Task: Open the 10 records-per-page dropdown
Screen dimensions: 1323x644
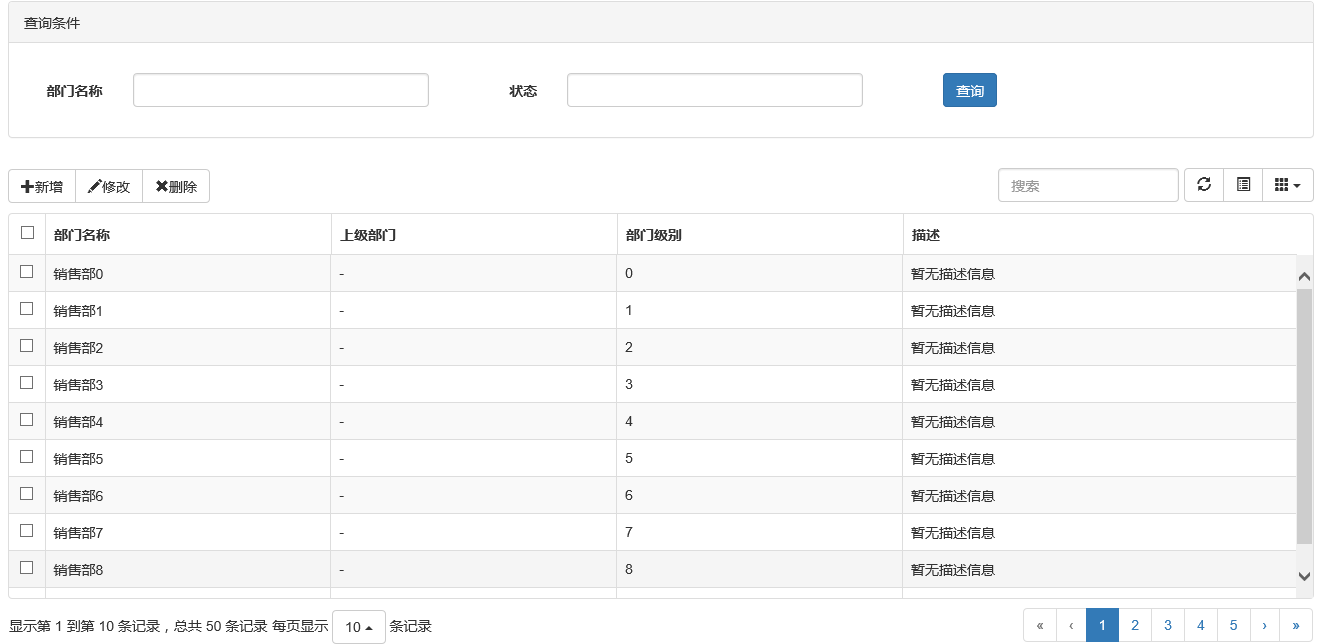Action: [x=359, y=627]
